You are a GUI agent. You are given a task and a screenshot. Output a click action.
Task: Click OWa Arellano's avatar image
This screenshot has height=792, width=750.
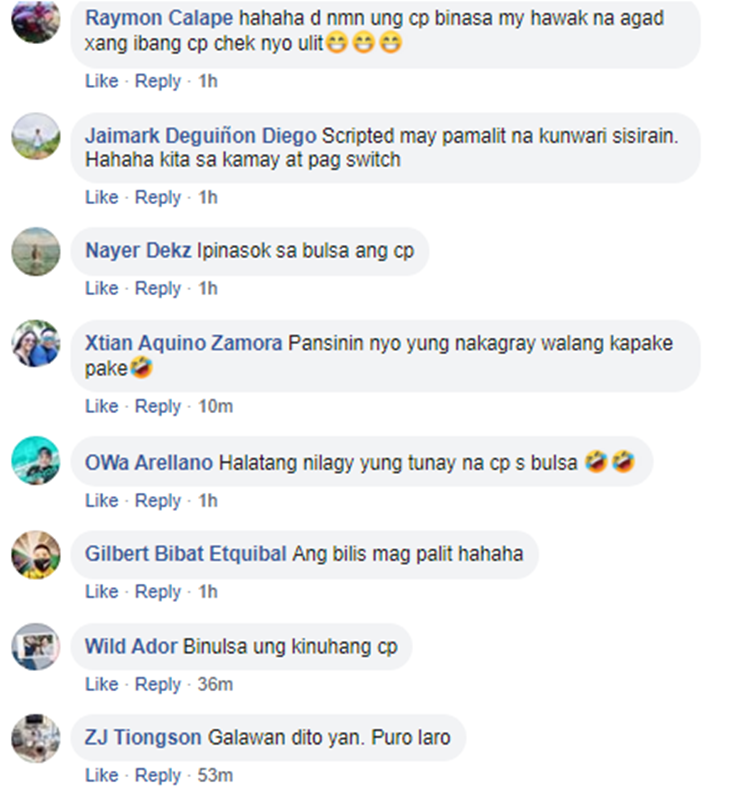tap(36, 460)
